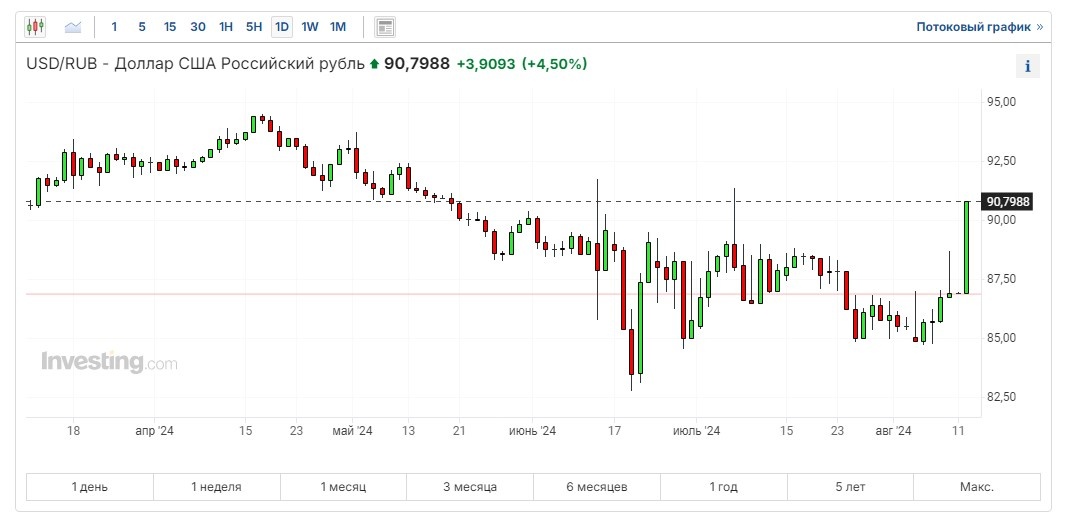Click the июль '24 date label
The height and width of the screenshot is (525, 1069).
tap(697, 431)
